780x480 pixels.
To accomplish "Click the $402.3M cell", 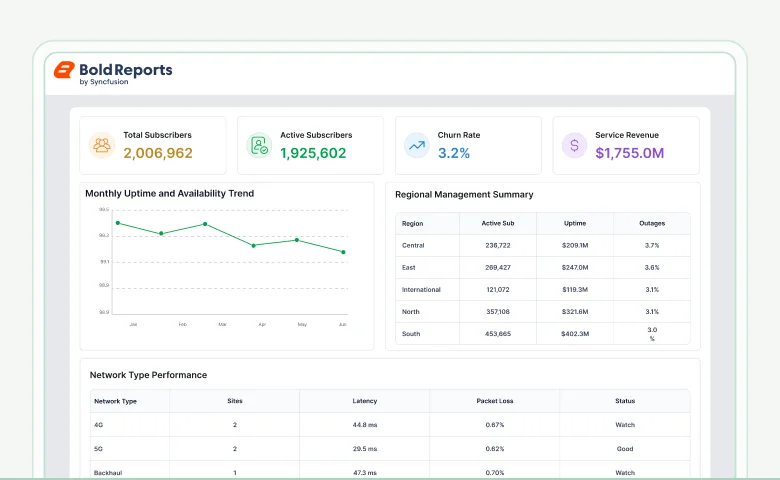I will pyautogui.click(x=575, y=334).
